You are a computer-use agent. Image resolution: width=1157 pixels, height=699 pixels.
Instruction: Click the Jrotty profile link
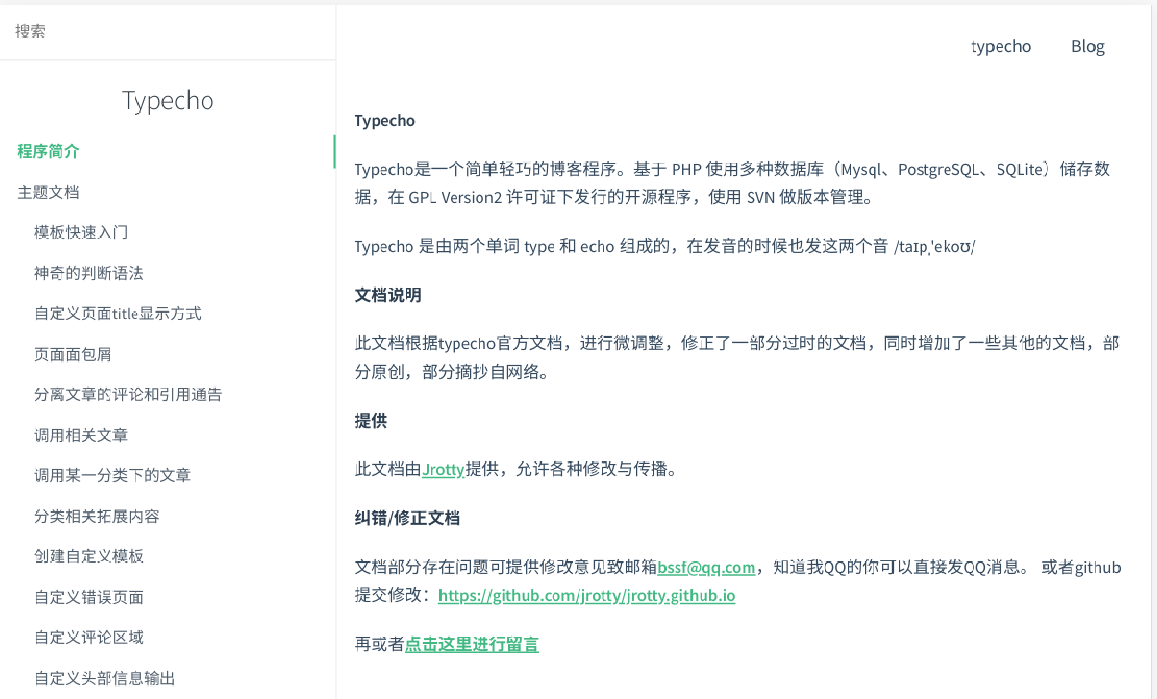coord(442,469)
